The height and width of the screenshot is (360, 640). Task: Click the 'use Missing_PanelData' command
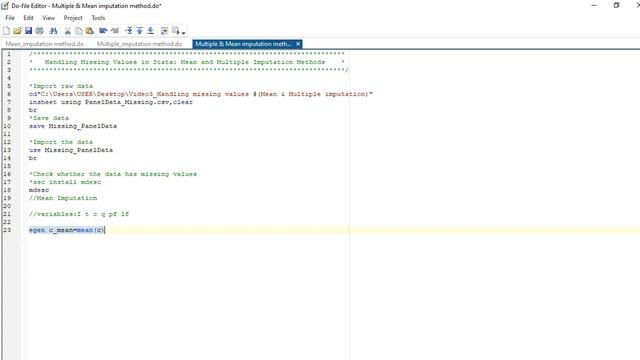click(x=71, y=150)
